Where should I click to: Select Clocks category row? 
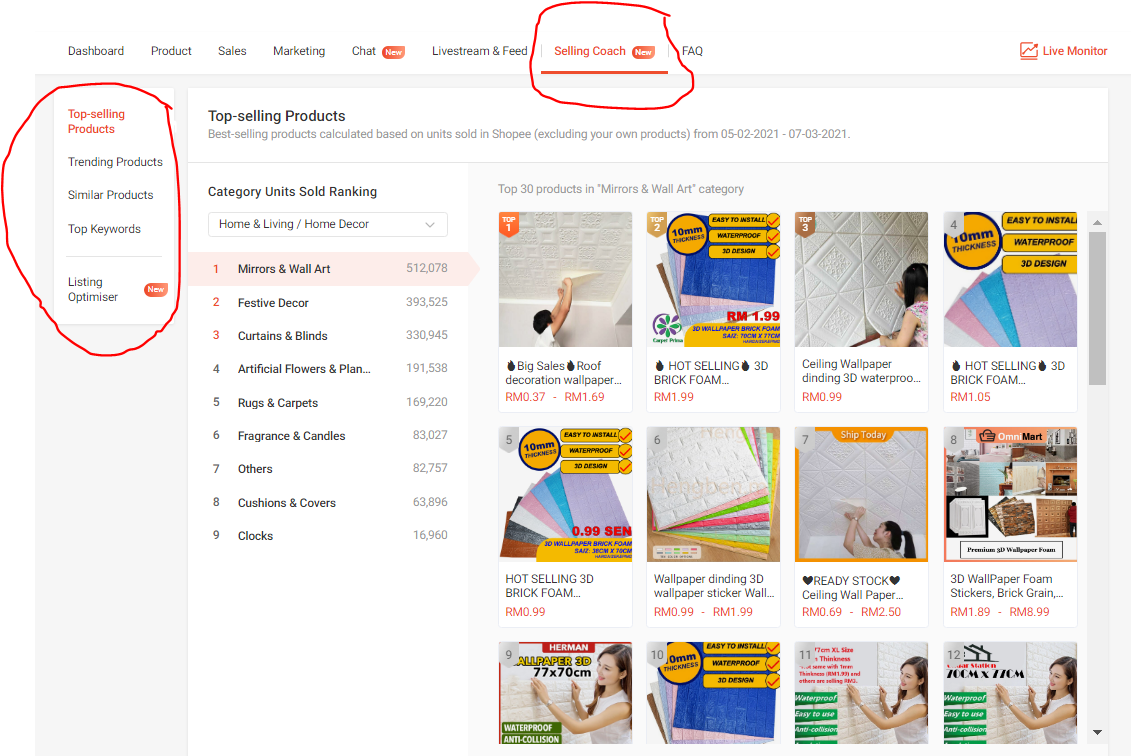(x=328, y=536)
